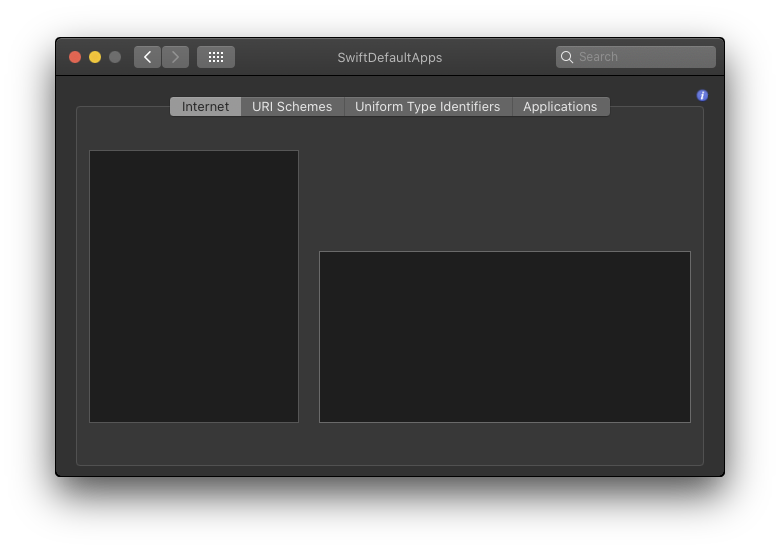The image size is (780, 550).
Task: Click the magnifying glass search icon
Action: point(567,57)
